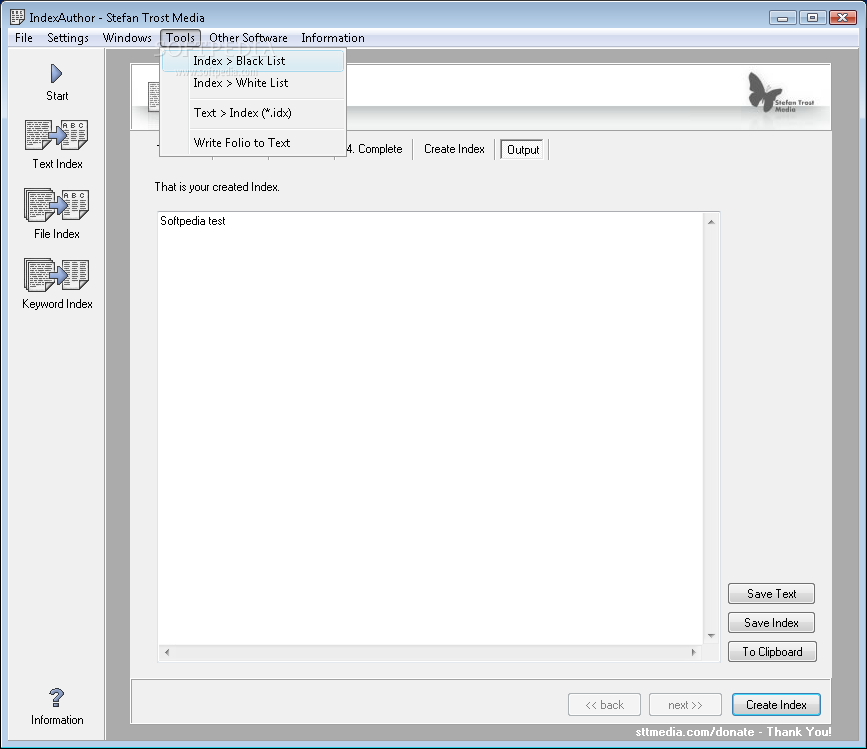867x749 pixels.
Task: Click the vertical scrollbar up arrow
Action: click(x=711, y=222)
